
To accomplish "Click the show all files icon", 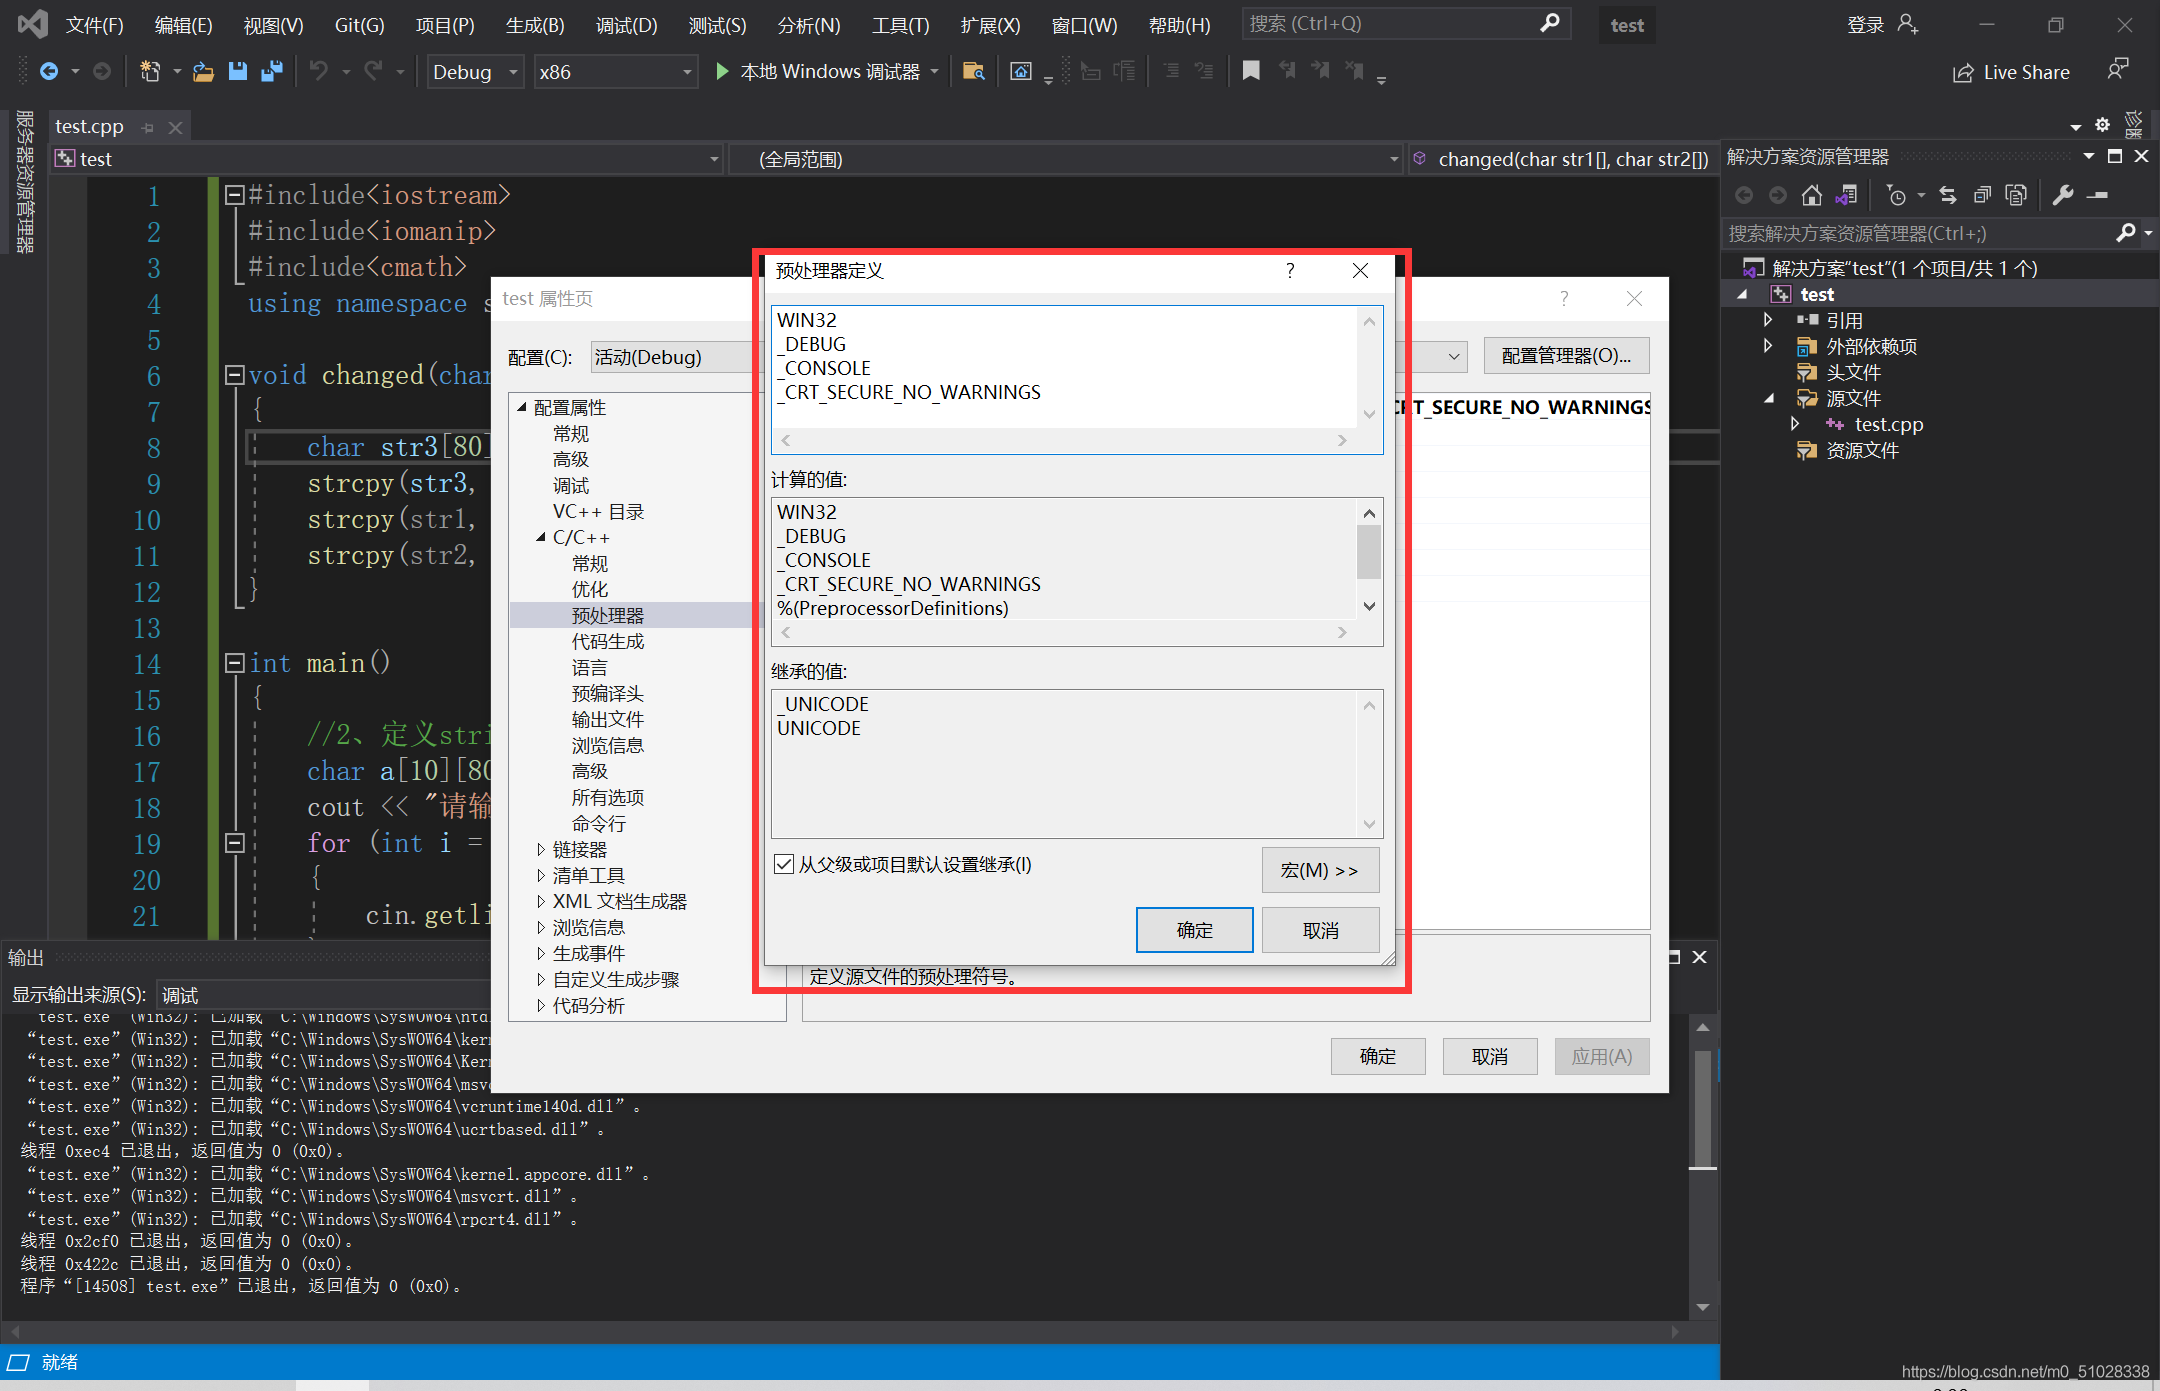I will 2016,195.
